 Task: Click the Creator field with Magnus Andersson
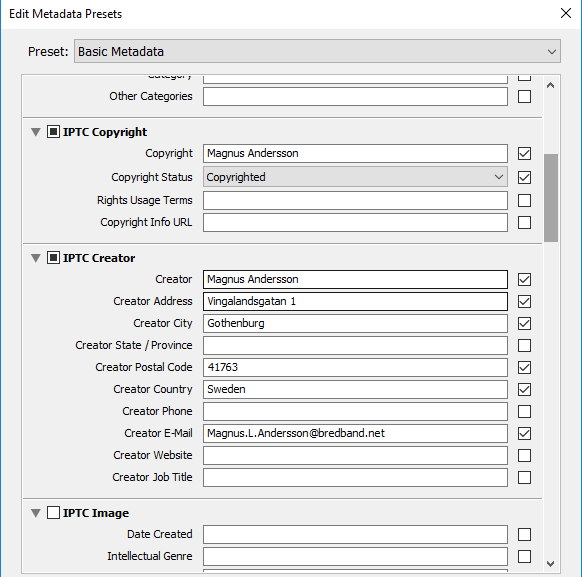355,279
